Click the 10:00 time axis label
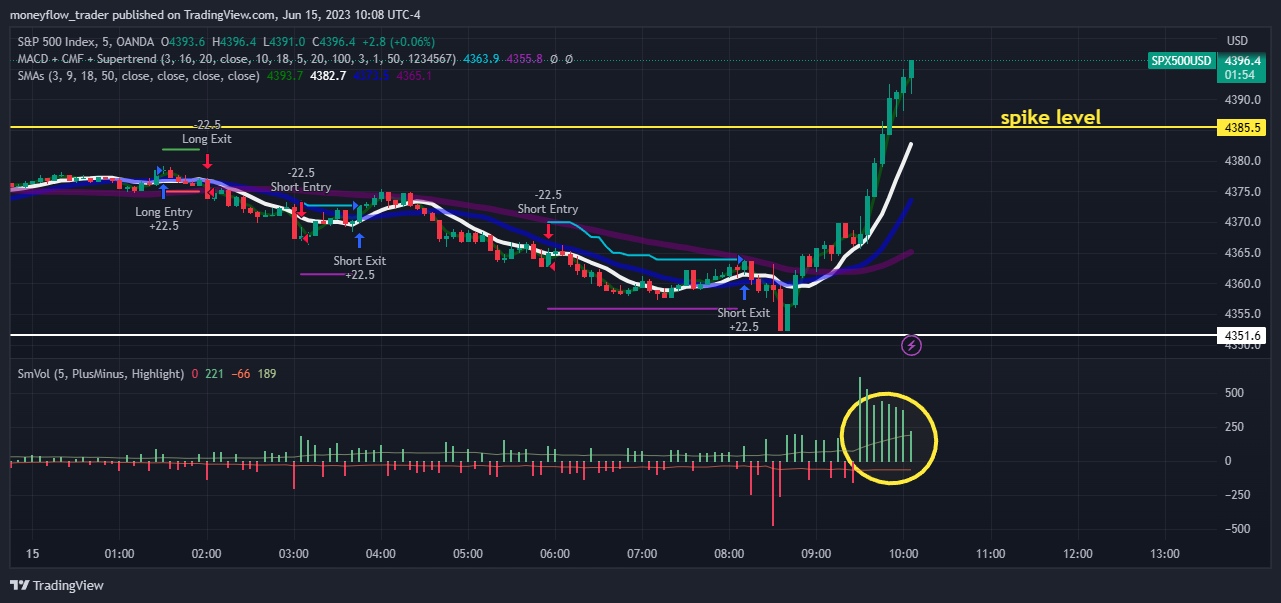Screen dimensions: 1281x603 tap(904, 554)
